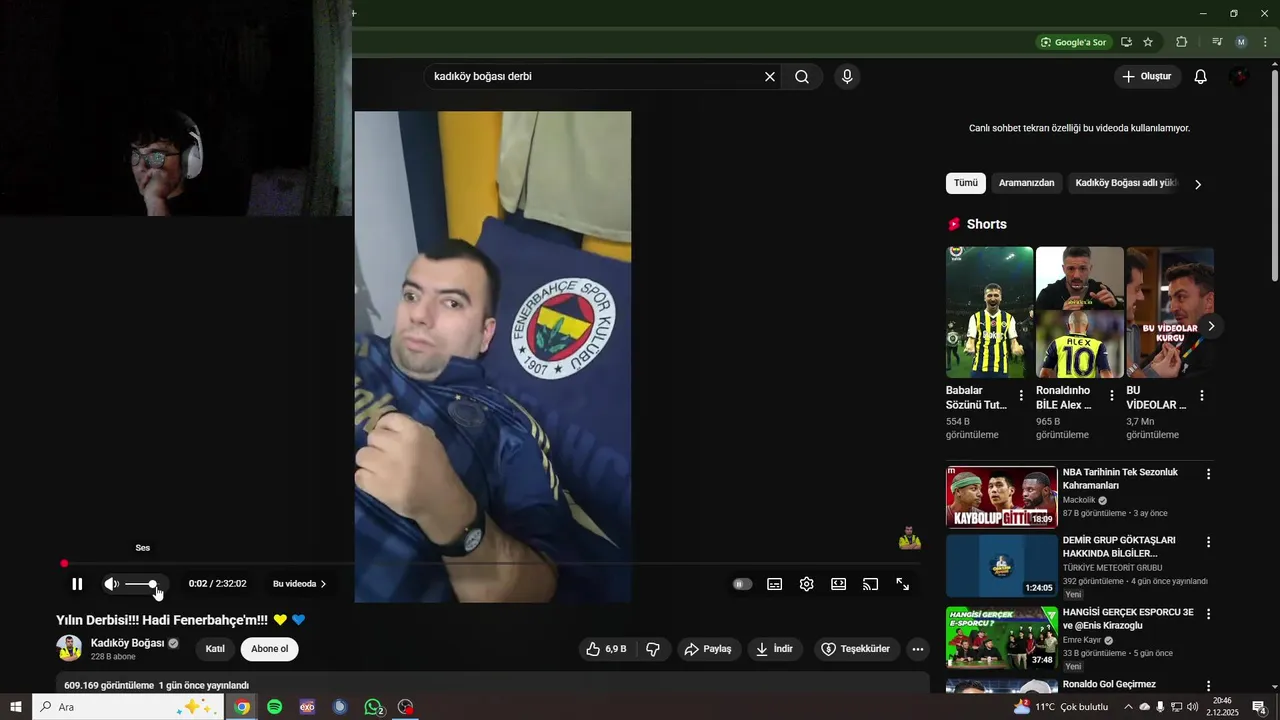This screenshot has height=720, width=1280.
Task: Open Chrome profile 'M' avatar
Action: tap(1241, 42)
